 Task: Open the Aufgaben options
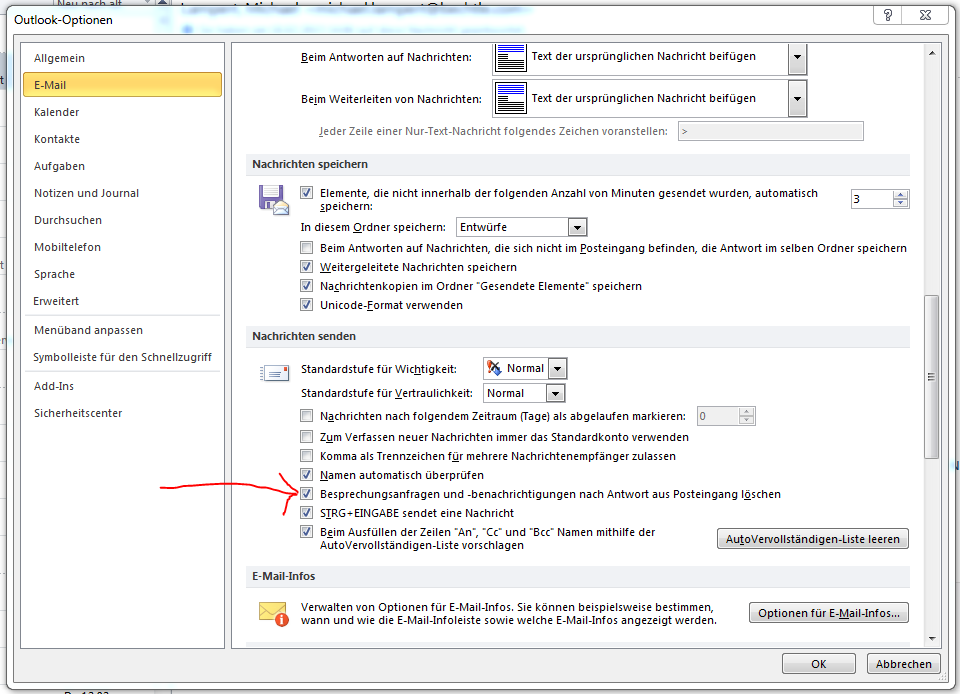[122, 166]
